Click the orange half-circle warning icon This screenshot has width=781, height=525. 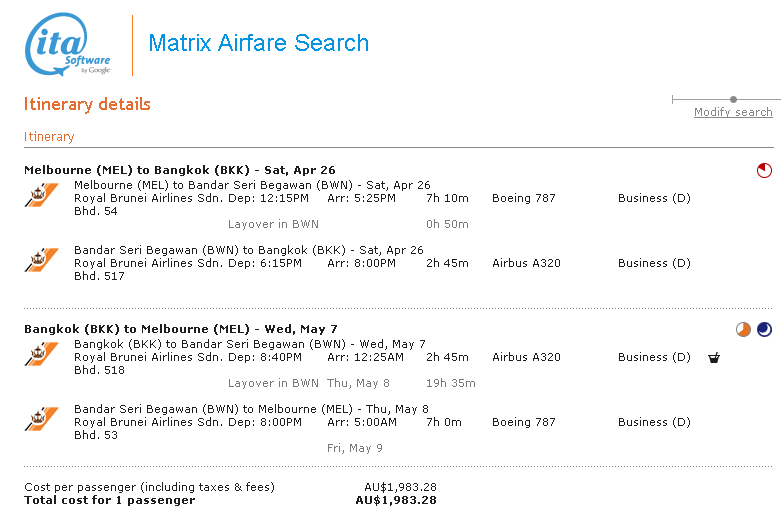pos(743,330)
